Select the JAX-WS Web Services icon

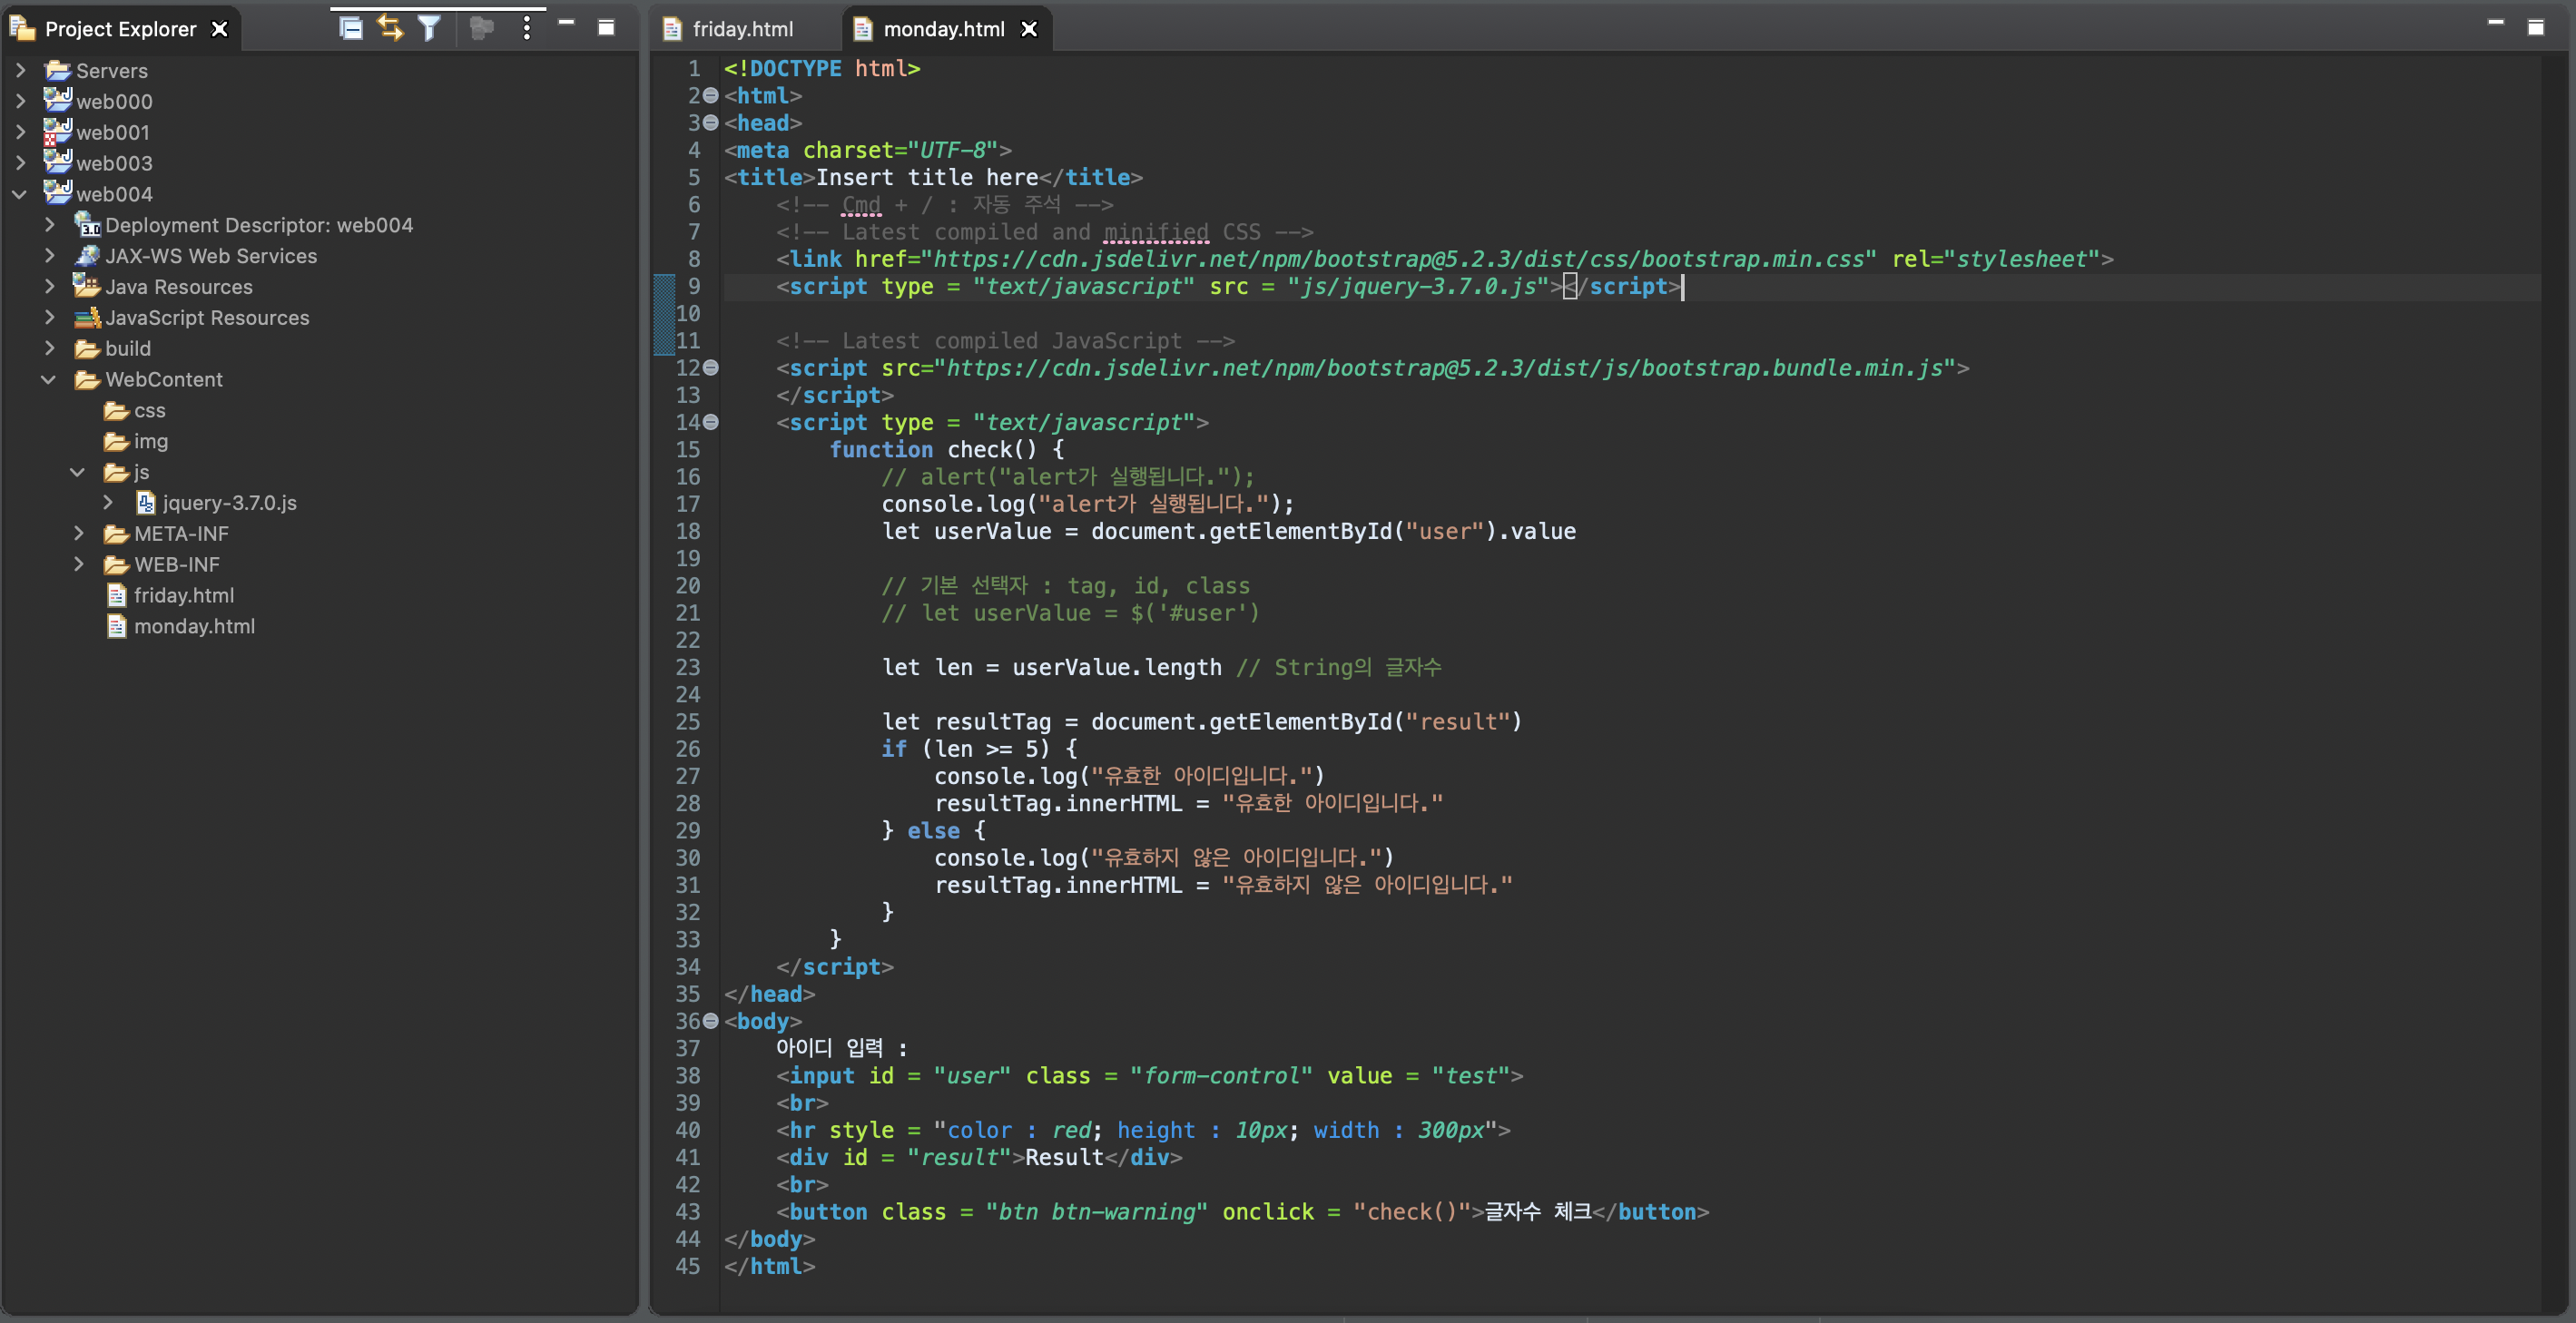(x=87, y=256)
